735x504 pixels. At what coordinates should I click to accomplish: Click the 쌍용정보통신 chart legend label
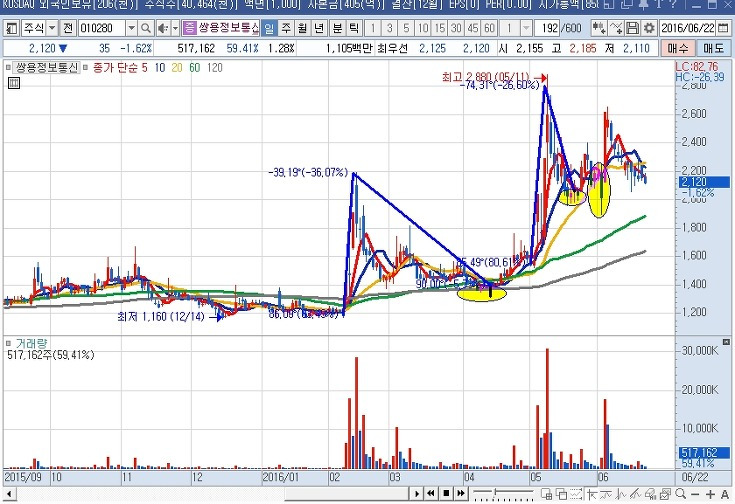tap(47, 68)
